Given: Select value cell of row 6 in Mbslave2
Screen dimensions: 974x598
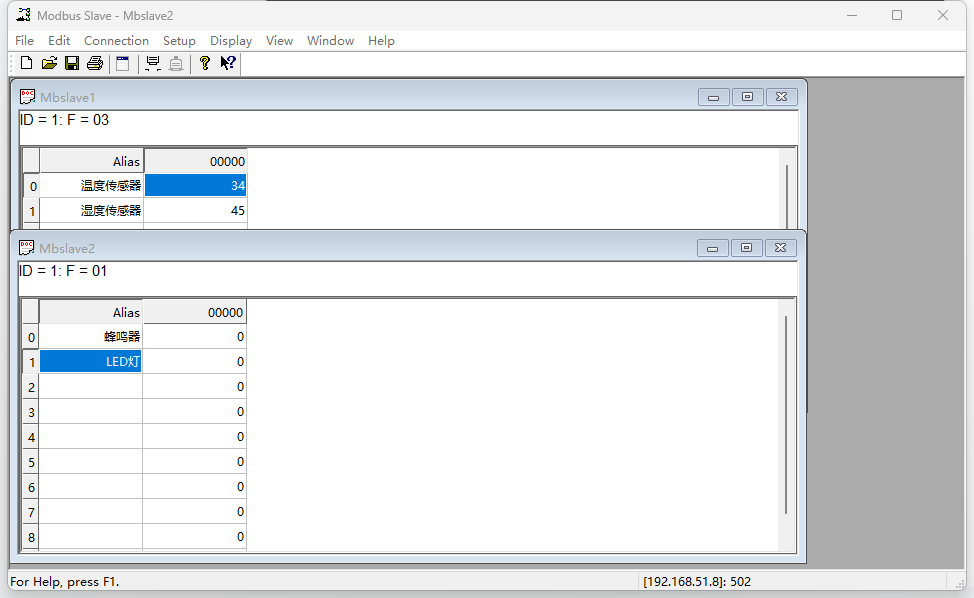Looking at the screenshot, I should (194, 487).
